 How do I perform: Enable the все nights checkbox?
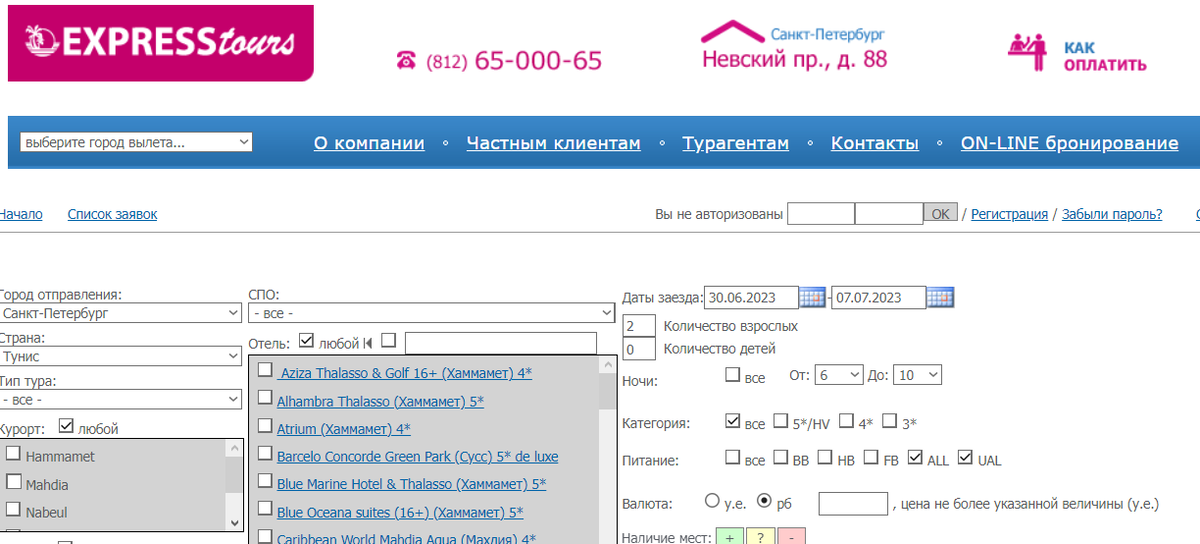click(x=733, y=376)
